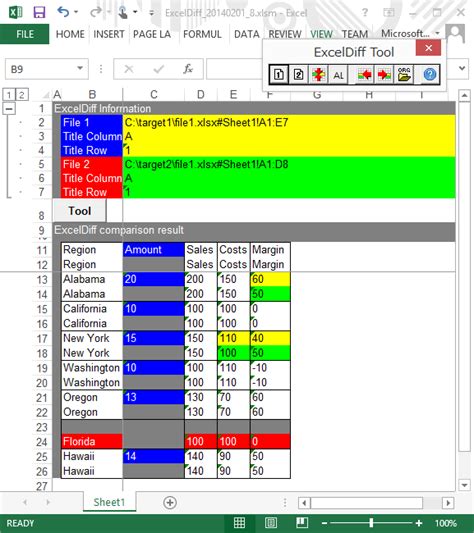
Task: Click the Excel application logo icon
Action: 16,12
